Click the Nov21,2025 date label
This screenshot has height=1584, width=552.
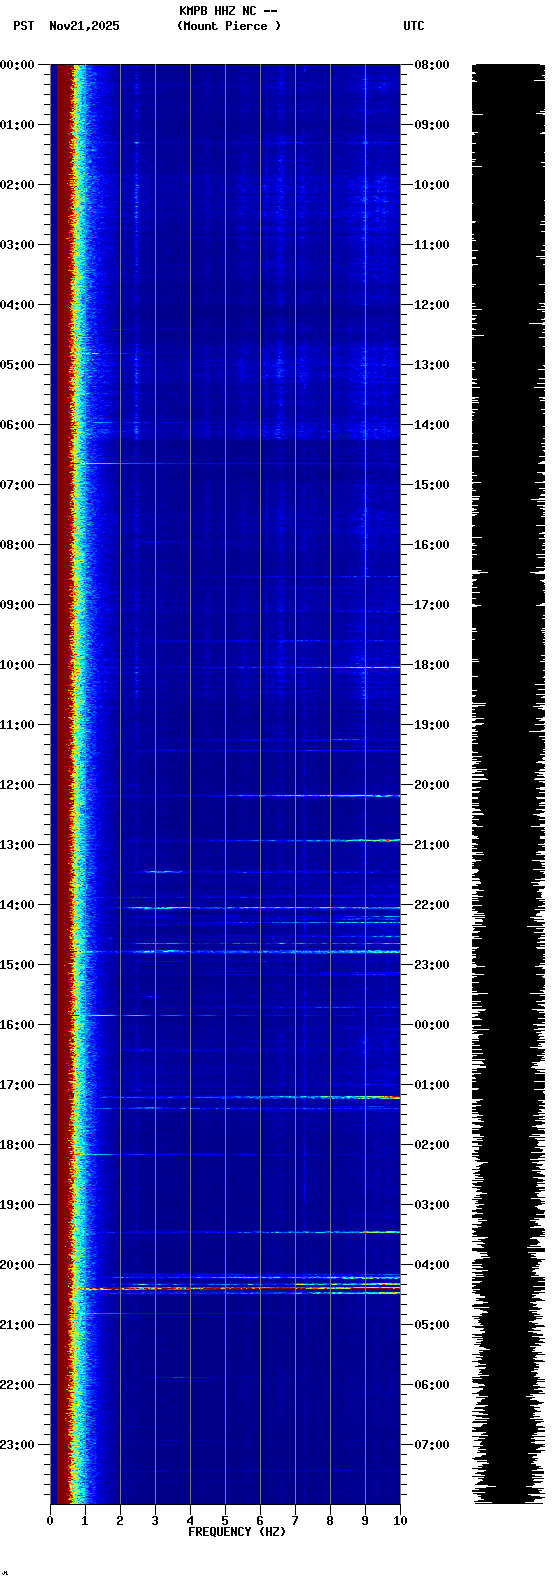[84, 26]
